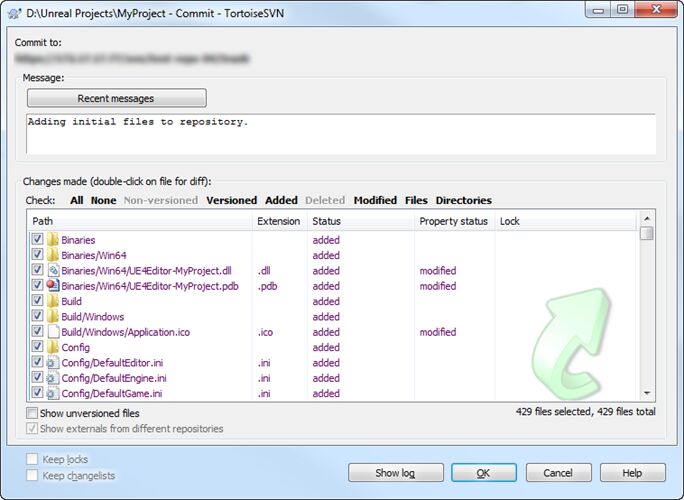Screen dimensions: 684x500
Task: Click the UE4Editor-MyProject.pdb file icon
Action: (53, 285)
